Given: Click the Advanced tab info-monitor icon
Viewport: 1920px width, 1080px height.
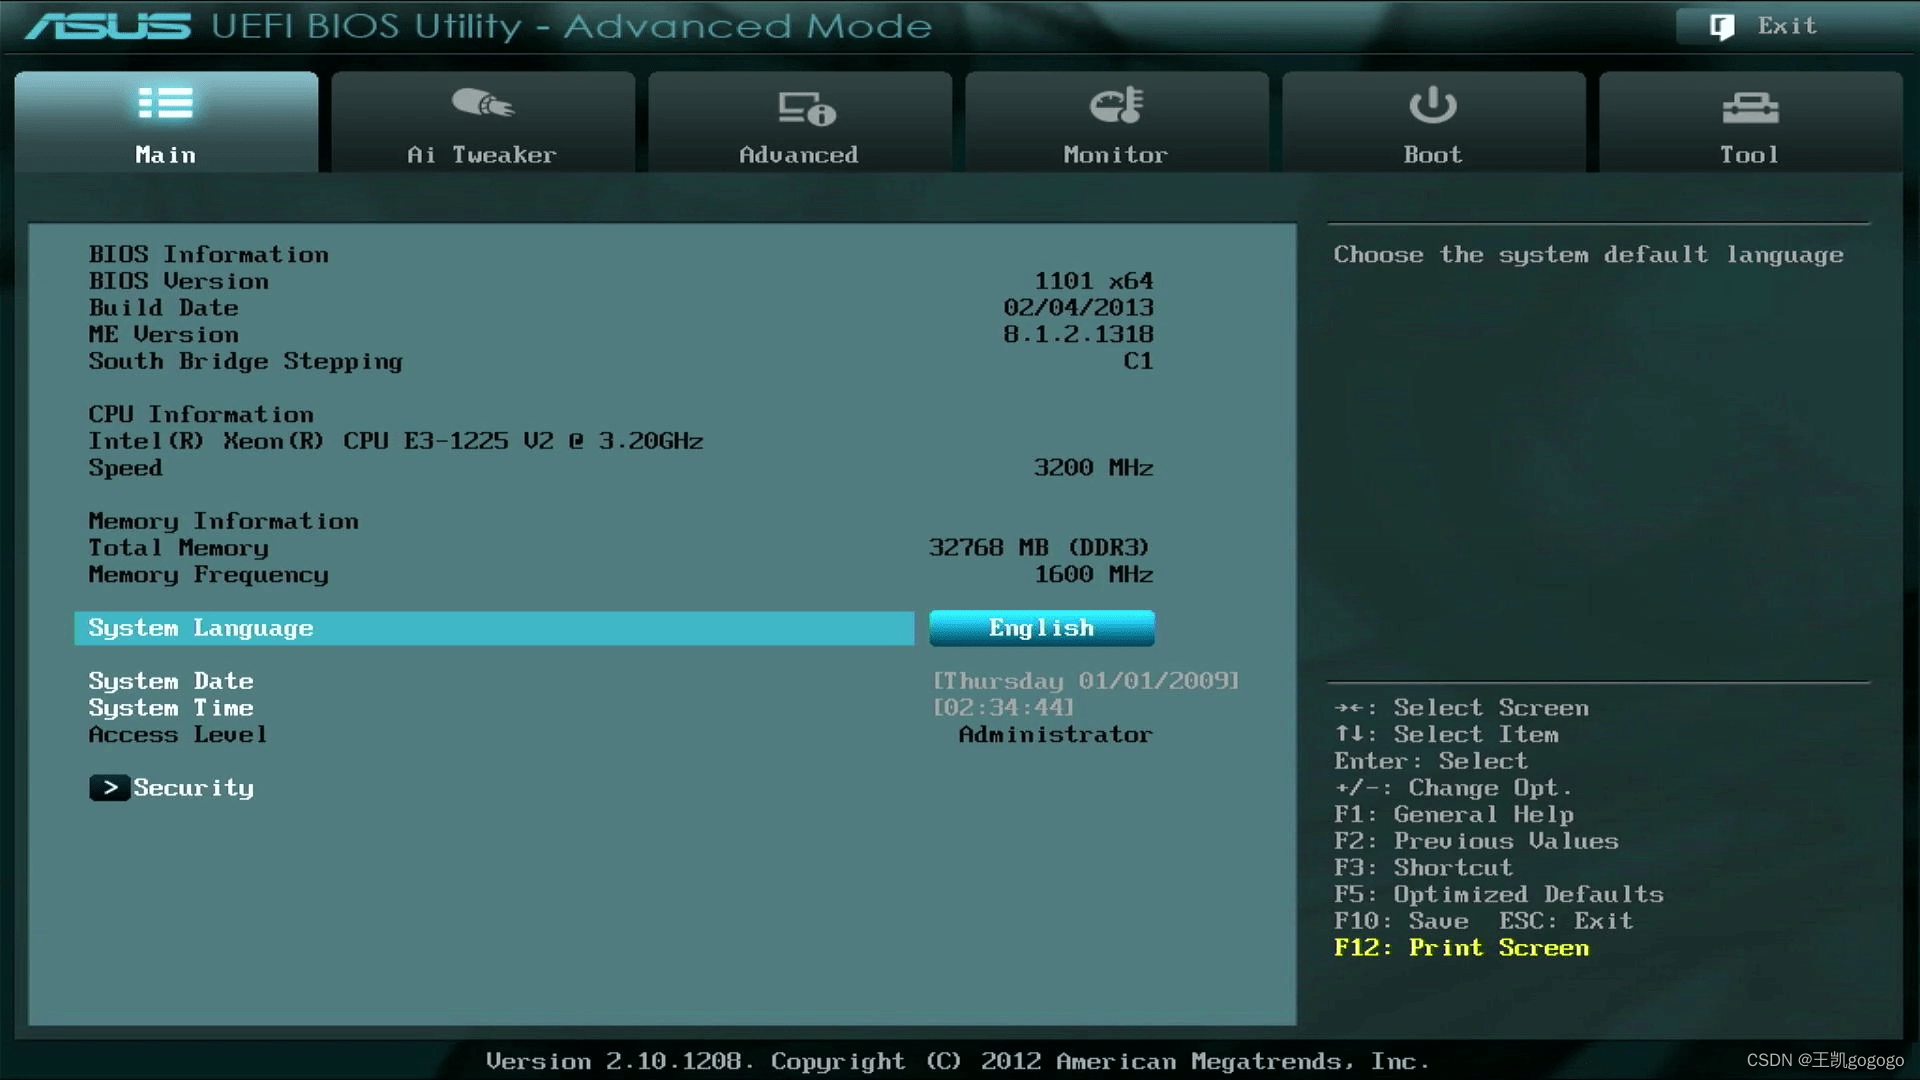Looking at the screenshot, I should coord(806,107).
